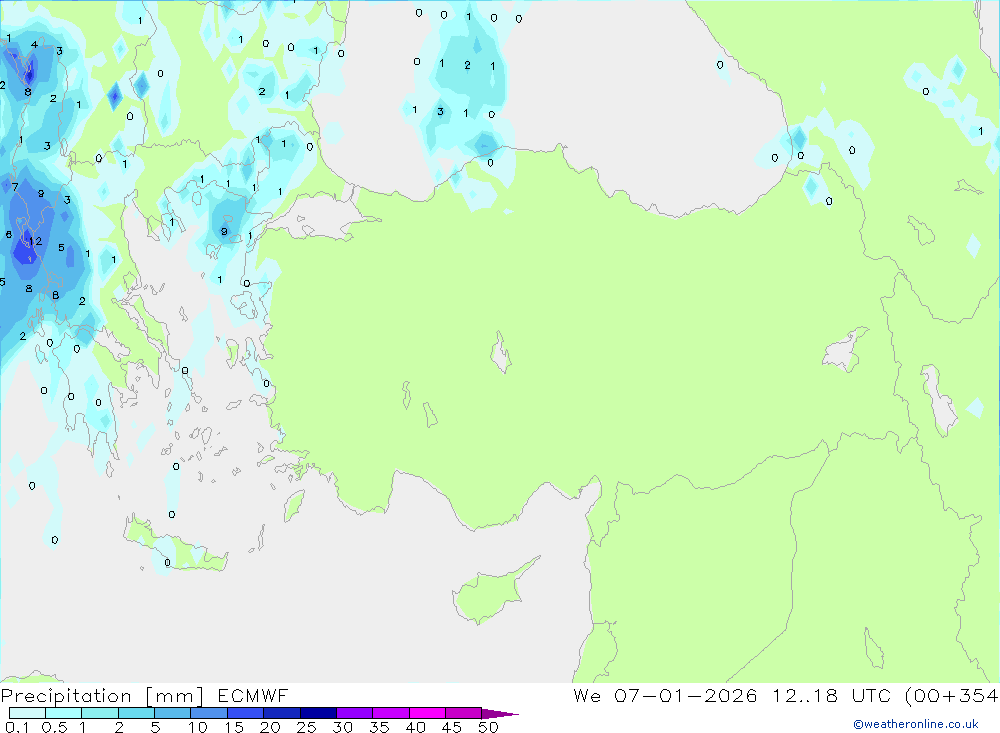Pick the legend swatch between 10 and 15

[209, 713]
